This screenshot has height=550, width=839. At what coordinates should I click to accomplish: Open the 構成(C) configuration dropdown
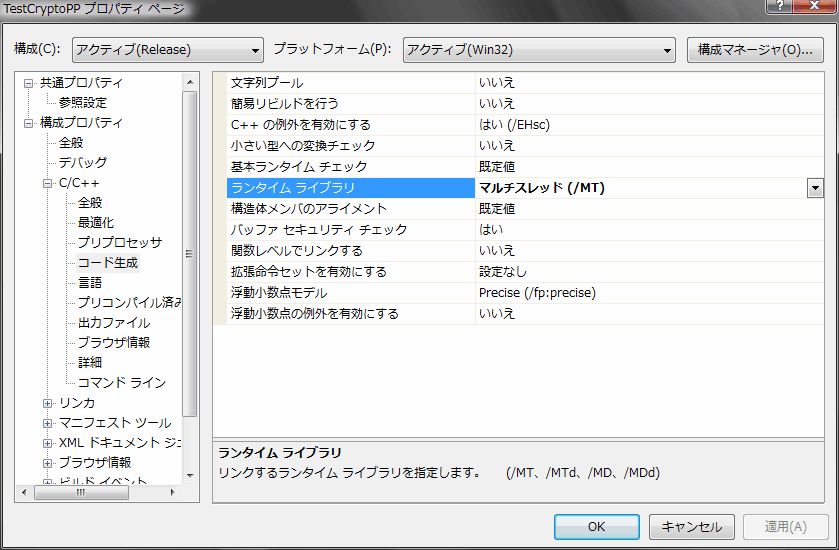tap(167, 50)
